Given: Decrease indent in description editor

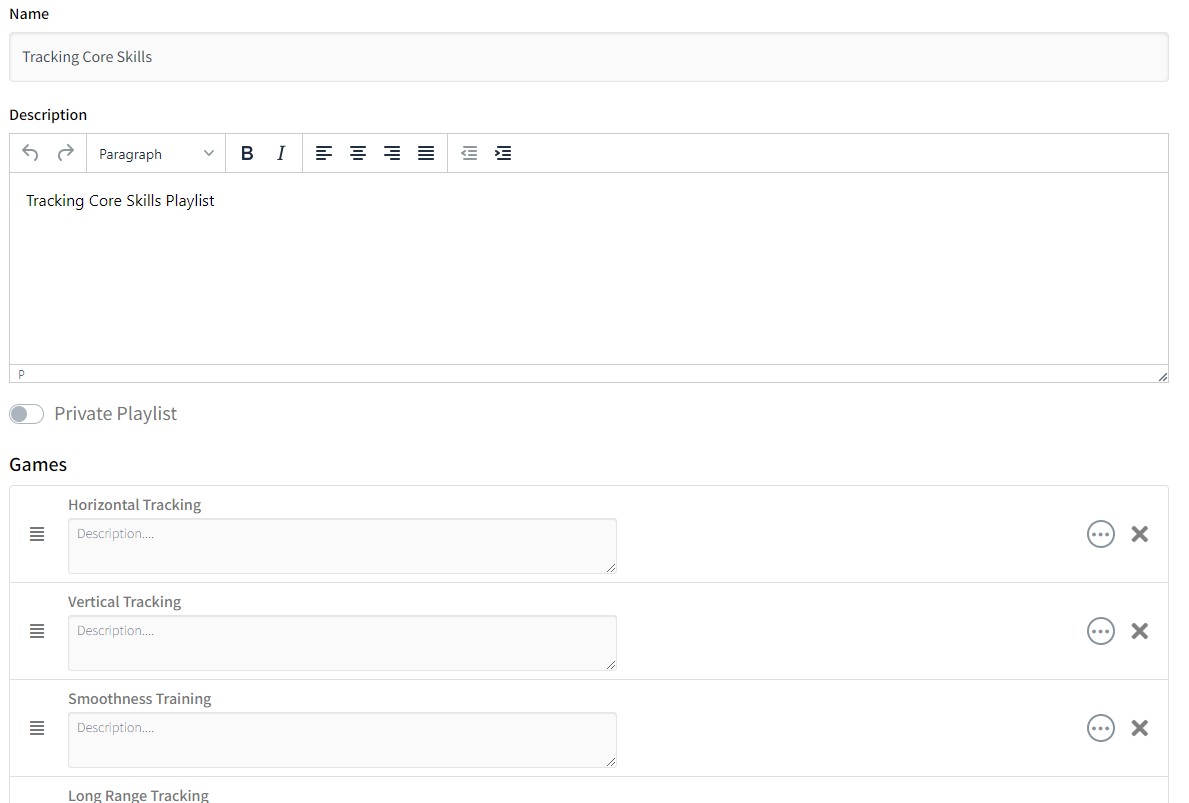Looking at the screenshot, I should tap(469, 153).
